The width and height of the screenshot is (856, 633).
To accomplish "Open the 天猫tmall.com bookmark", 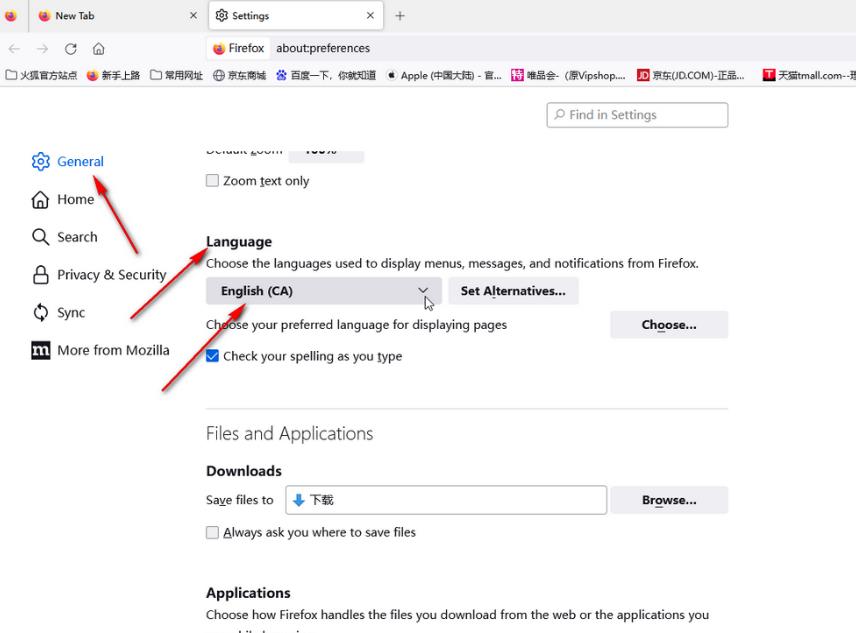I will point(809,75).
